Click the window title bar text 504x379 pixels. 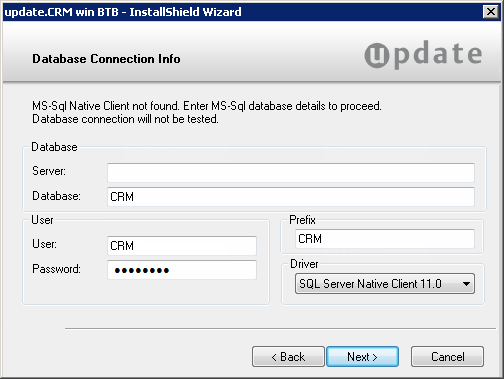pyautogui.click(x=123, y=12)
